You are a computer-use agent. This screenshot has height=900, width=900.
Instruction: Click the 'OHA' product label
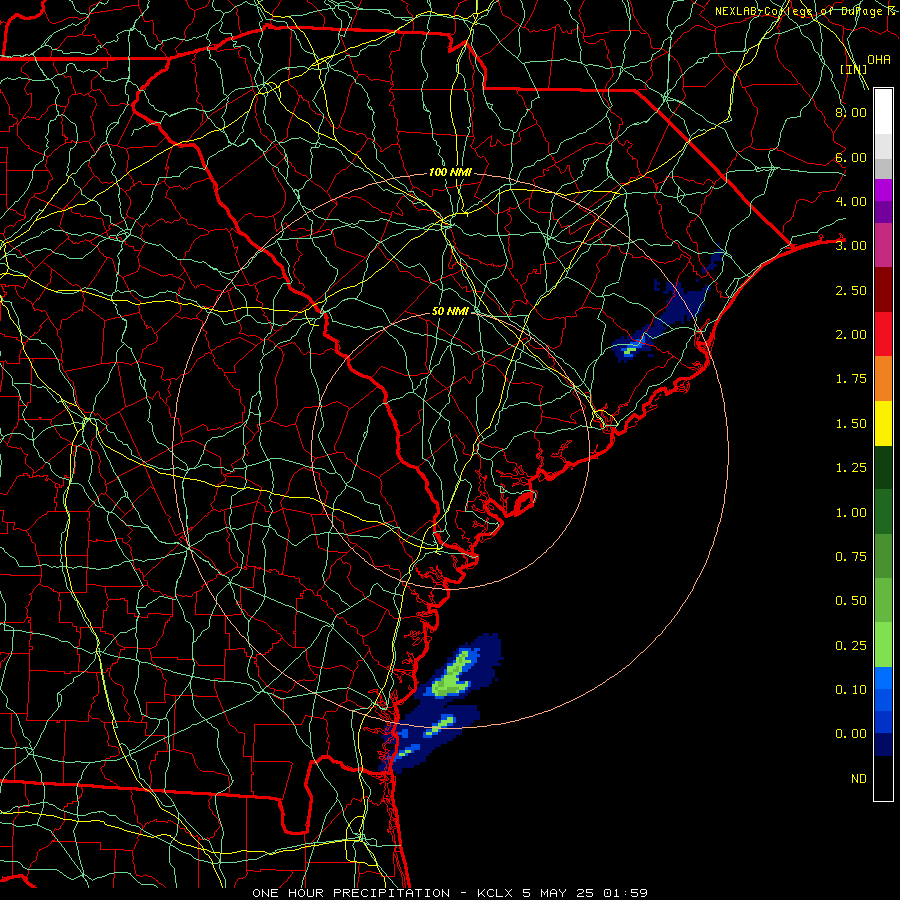879,60
